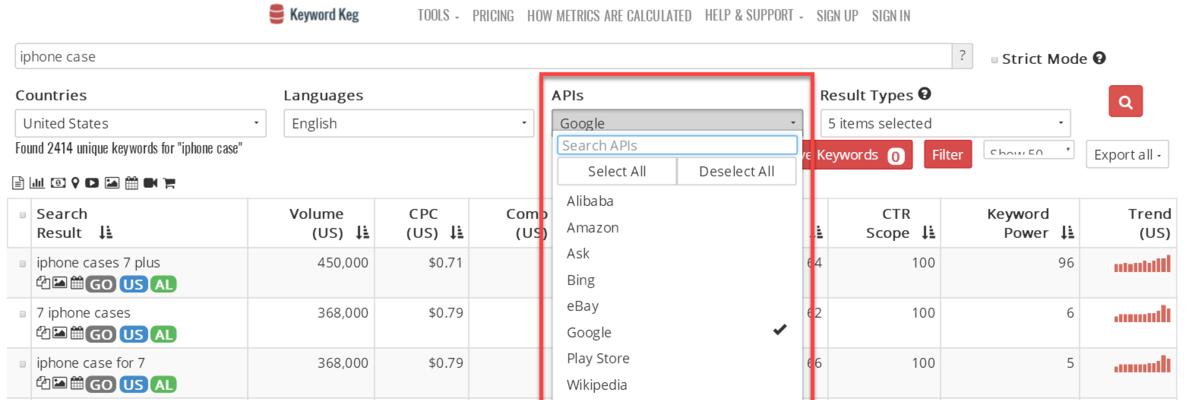Sort by Keyword Power column

[x=1067, y=233]
